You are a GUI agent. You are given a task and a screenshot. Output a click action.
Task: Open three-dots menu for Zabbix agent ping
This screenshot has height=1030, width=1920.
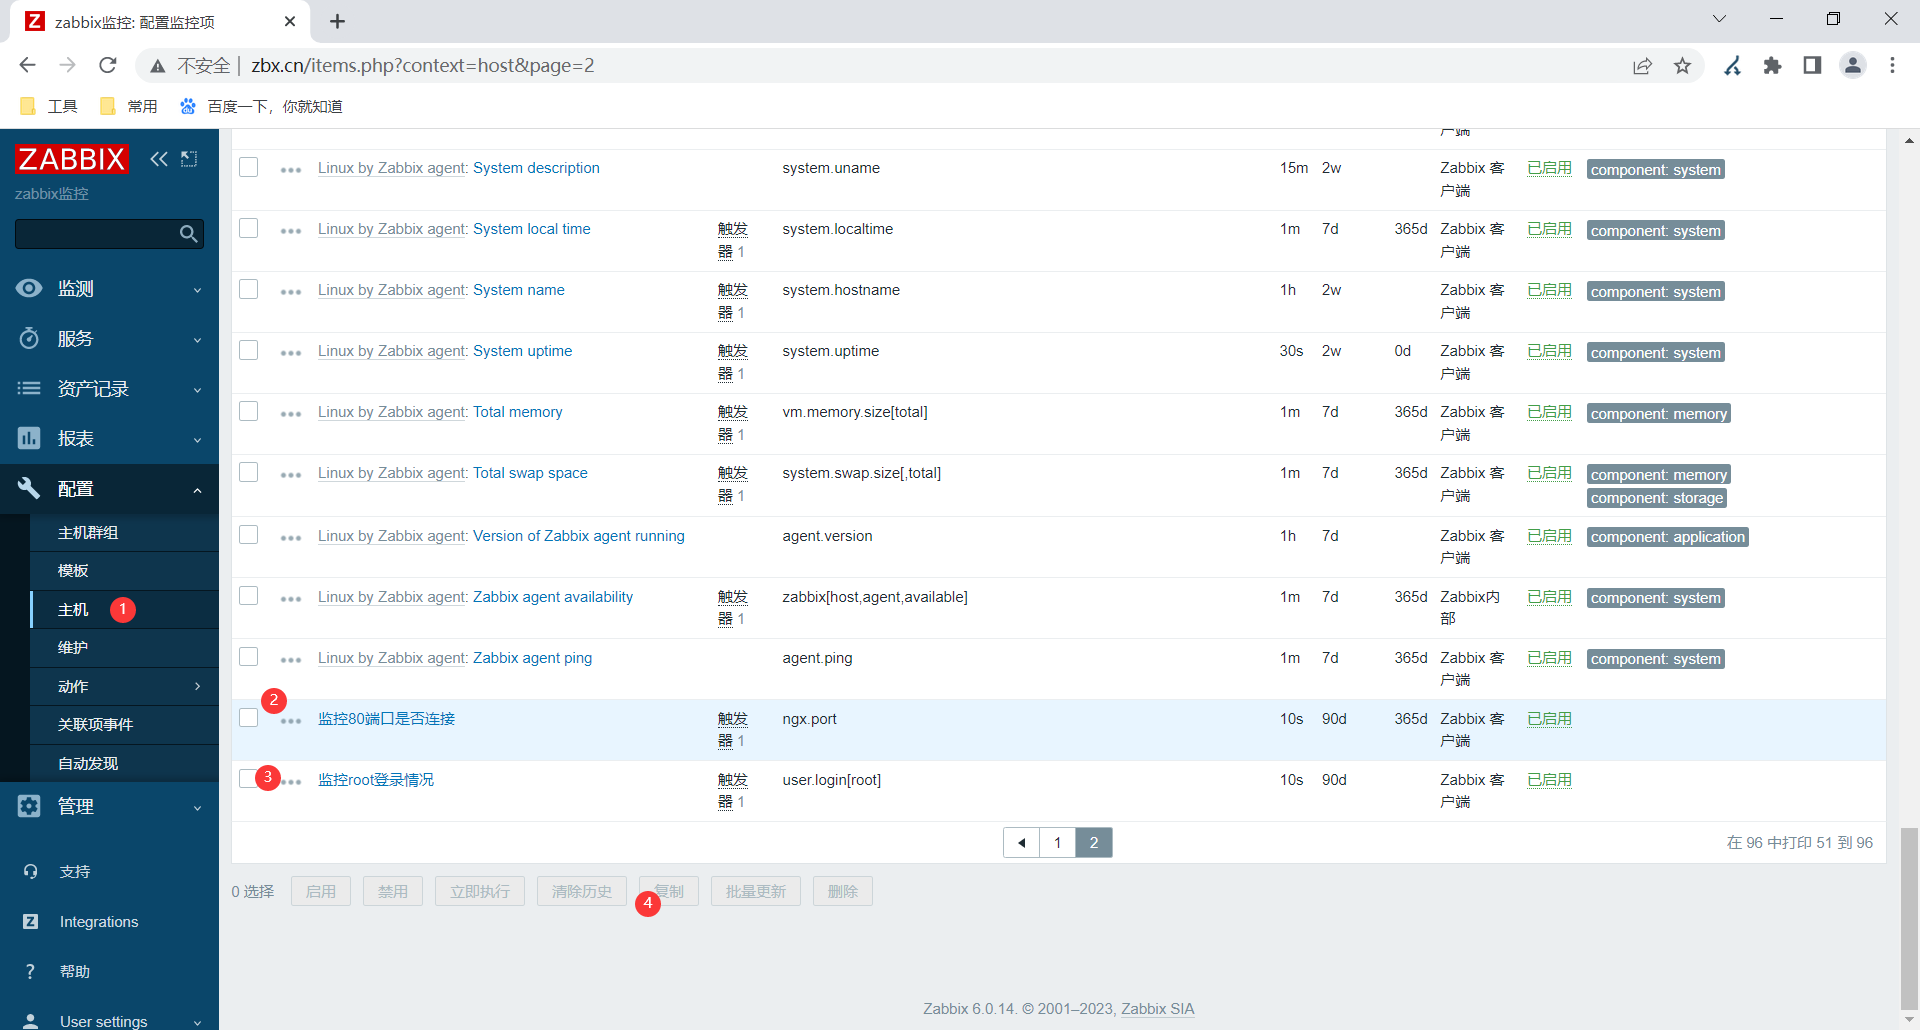tap(291, 660)
